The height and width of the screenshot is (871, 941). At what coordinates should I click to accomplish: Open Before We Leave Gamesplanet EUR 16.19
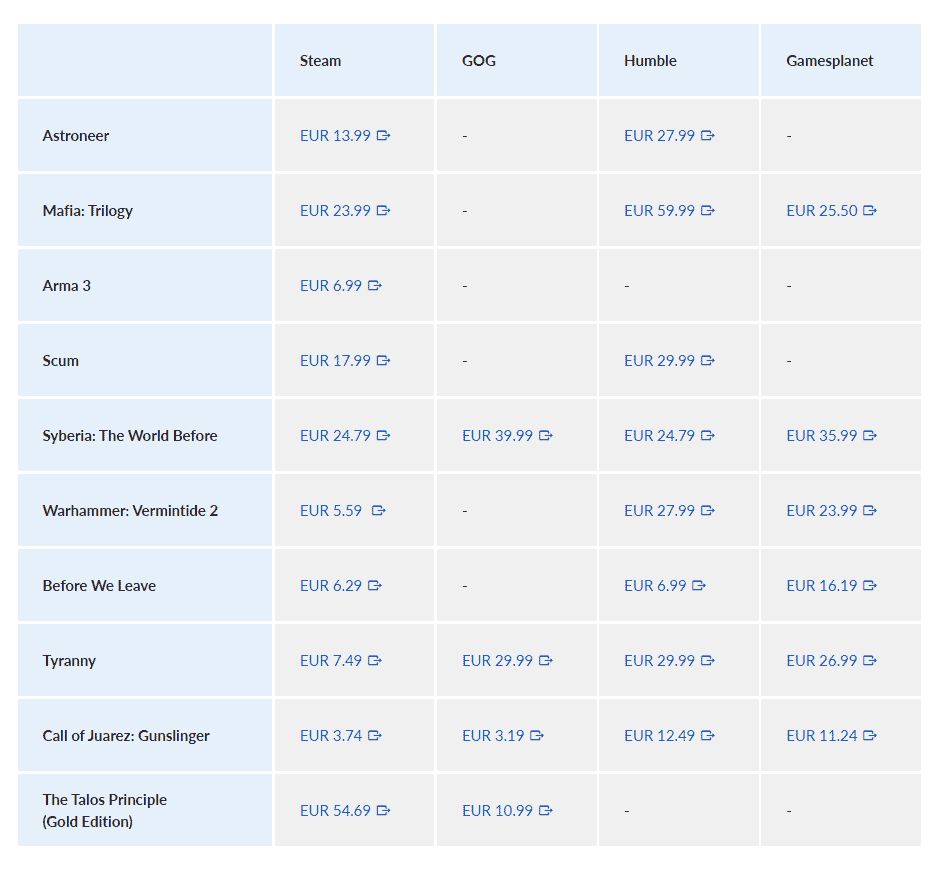point(822,586)
